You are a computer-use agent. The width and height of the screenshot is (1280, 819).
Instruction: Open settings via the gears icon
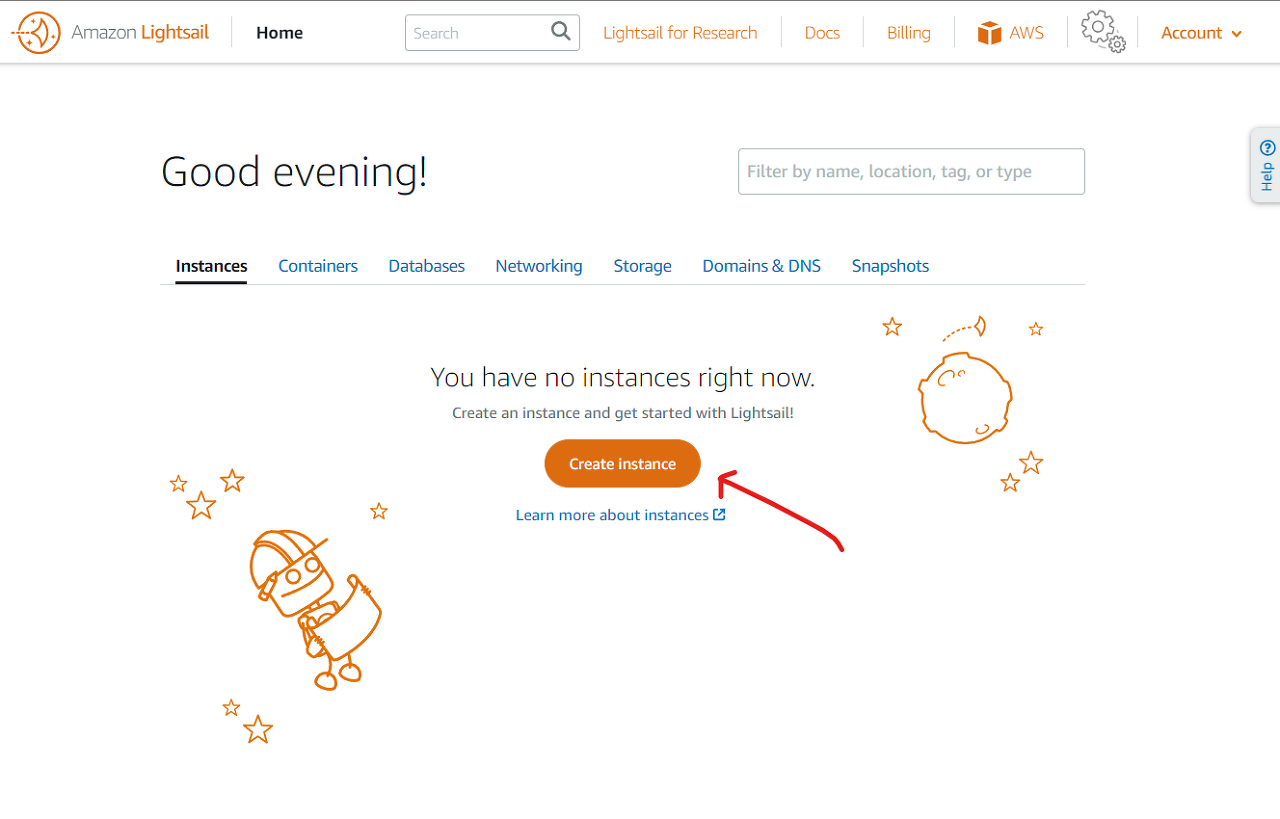click(x=1103, y=32)
